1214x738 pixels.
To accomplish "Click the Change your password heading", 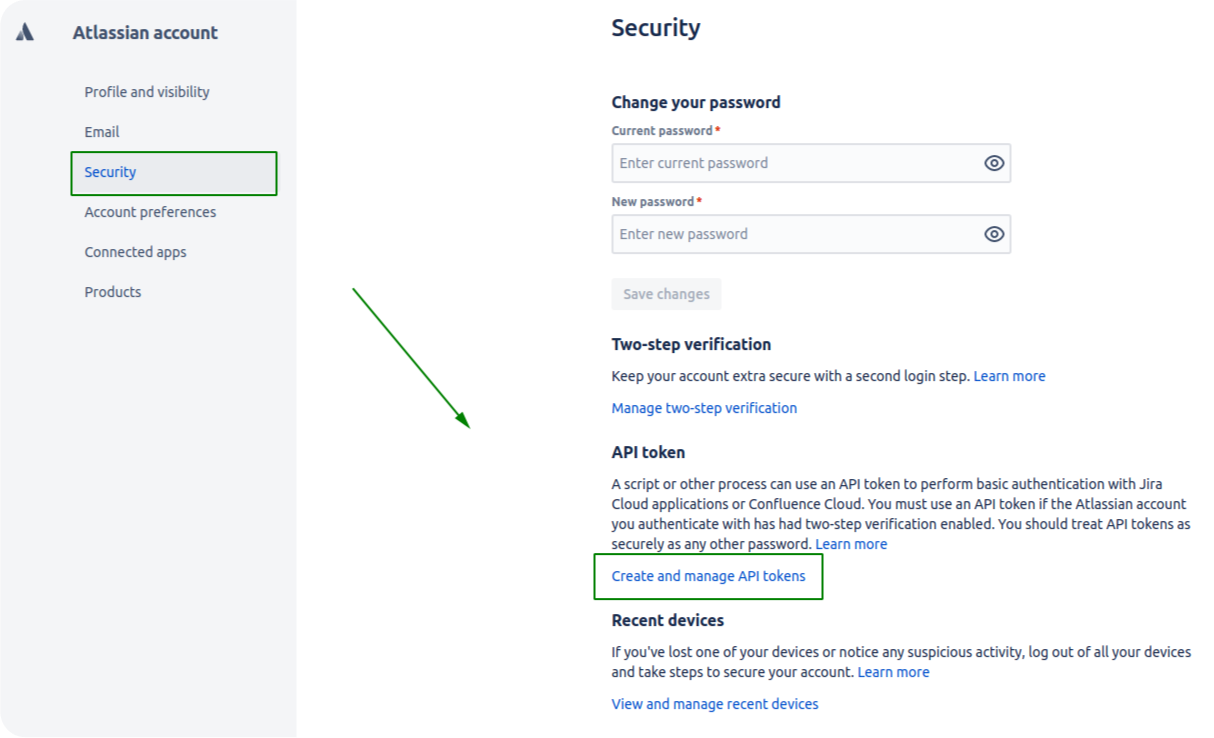I will click(x=696, y=102).
